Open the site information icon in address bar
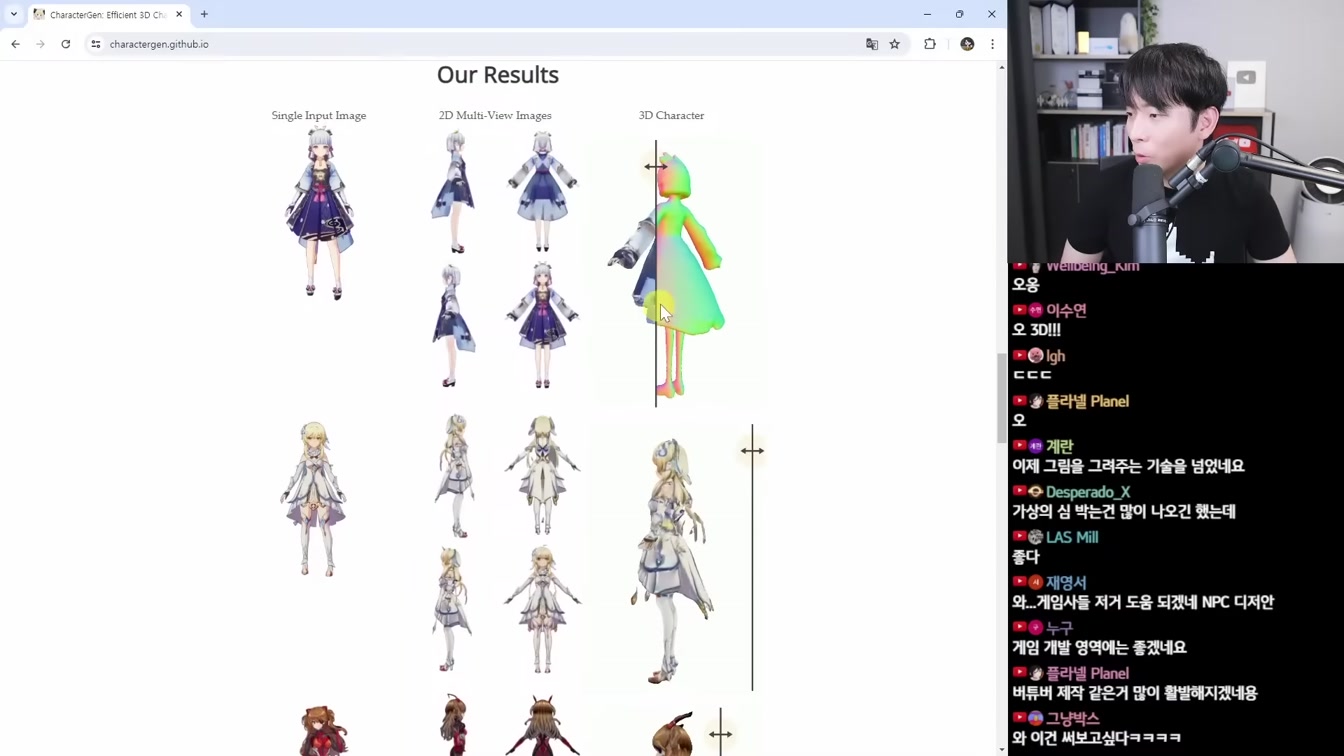Viewport: 1344px width, 756px height. click(96, 44)
